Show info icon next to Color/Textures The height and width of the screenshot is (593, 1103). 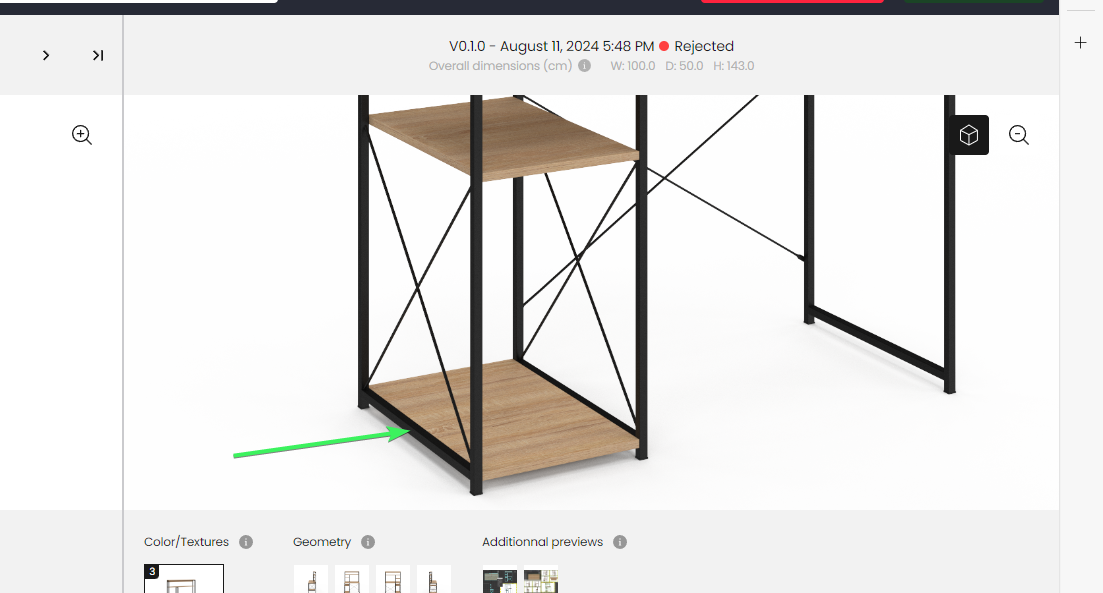pos(246,542)
